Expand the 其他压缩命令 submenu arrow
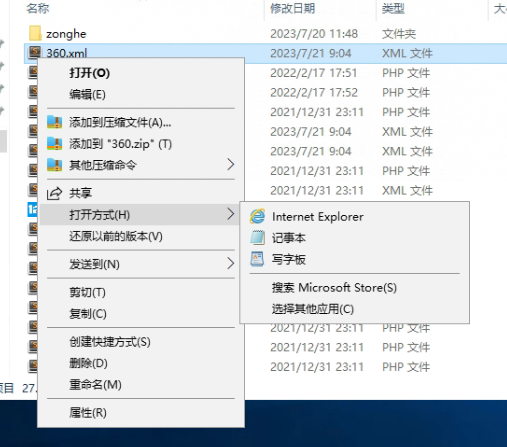507x447 pixels. click(231, 164)
